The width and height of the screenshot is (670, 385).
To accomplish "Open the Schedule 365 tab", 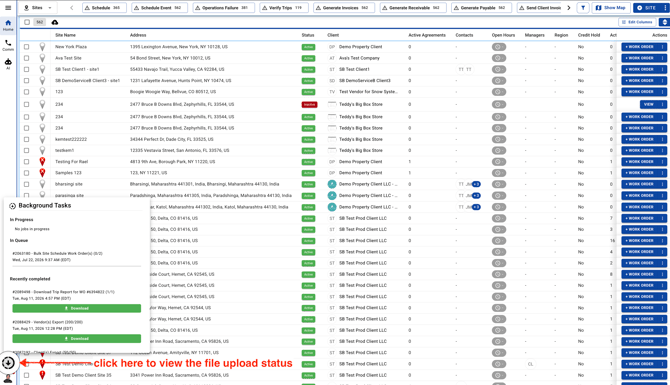I will tap(104, 8).
